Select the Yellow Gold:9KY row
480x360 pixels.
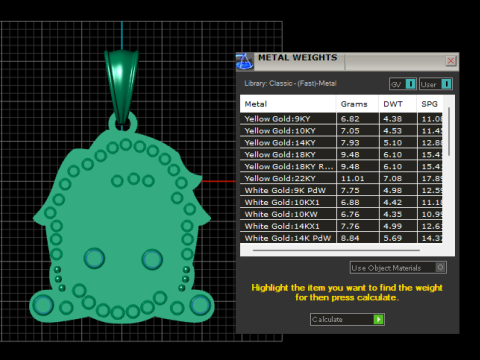click(x=341, y=119)
